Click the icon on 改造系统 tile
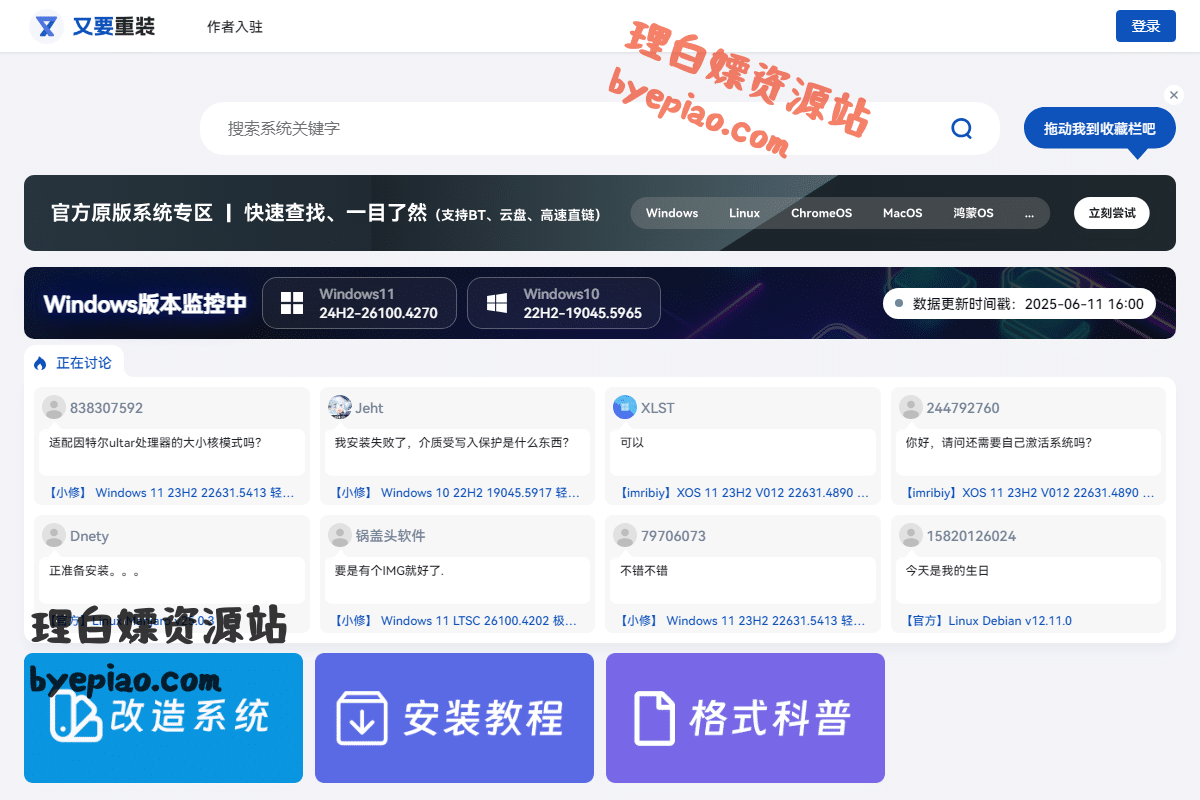This screenshot has width=1200, height=800. pos(76,716)
